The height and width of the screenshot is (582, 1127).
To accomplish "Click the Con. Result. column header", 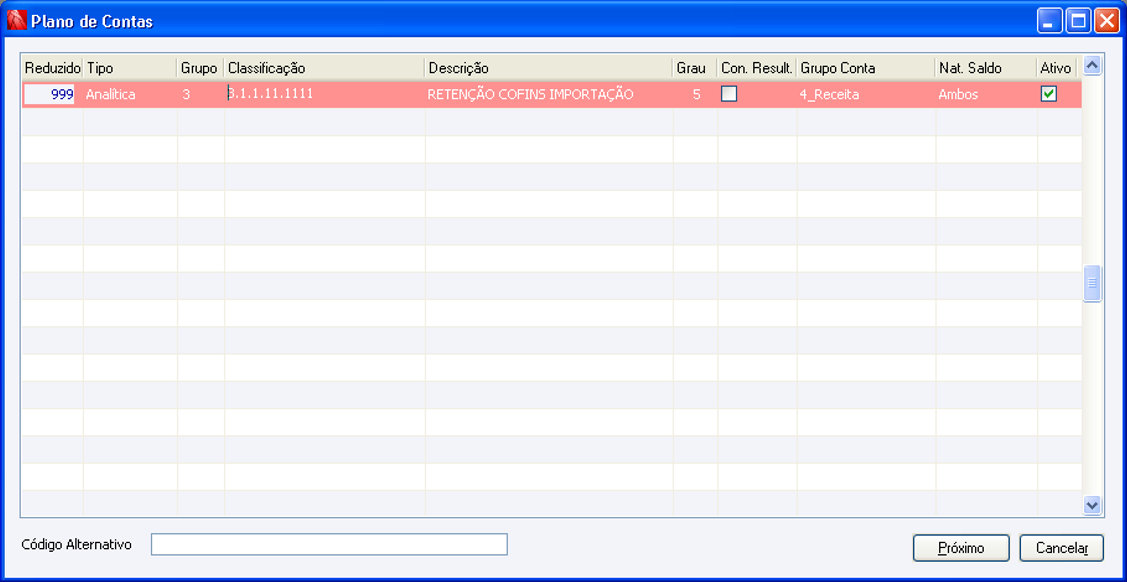I will pyautogui.click(x=757, y=68).
